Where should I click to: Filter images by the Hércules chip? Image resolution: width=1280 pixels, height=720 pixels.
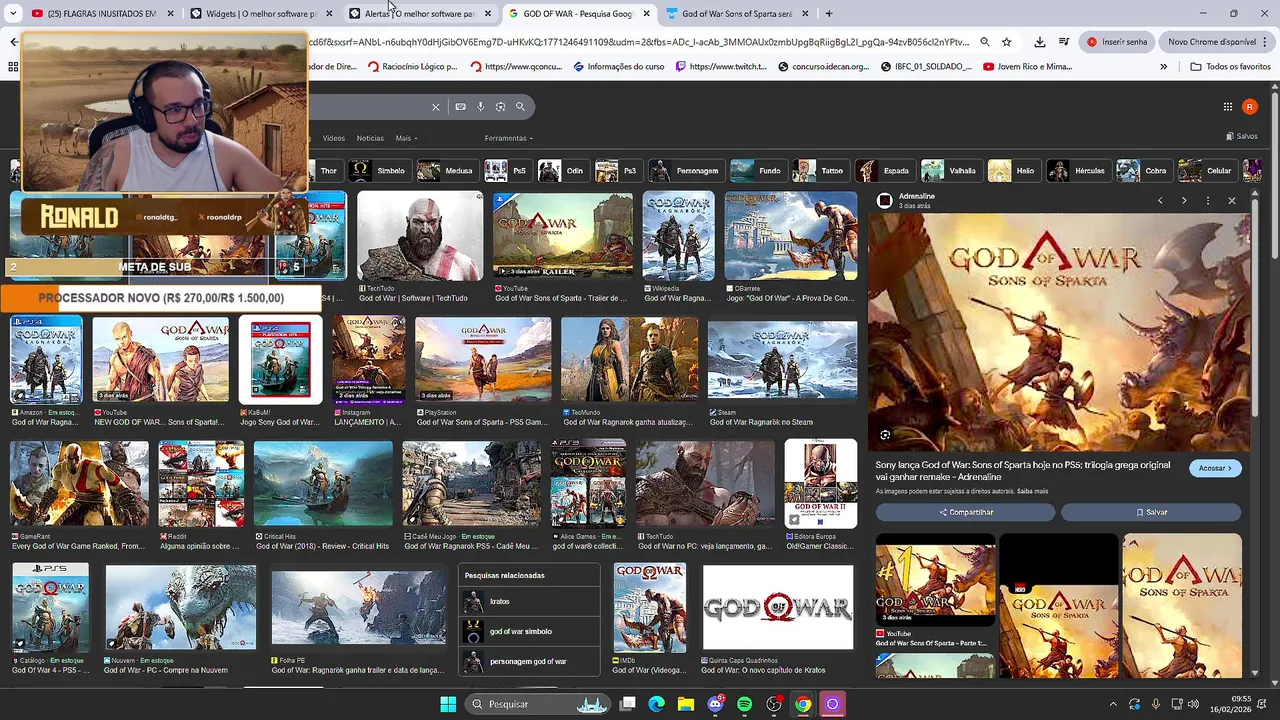1077,171
